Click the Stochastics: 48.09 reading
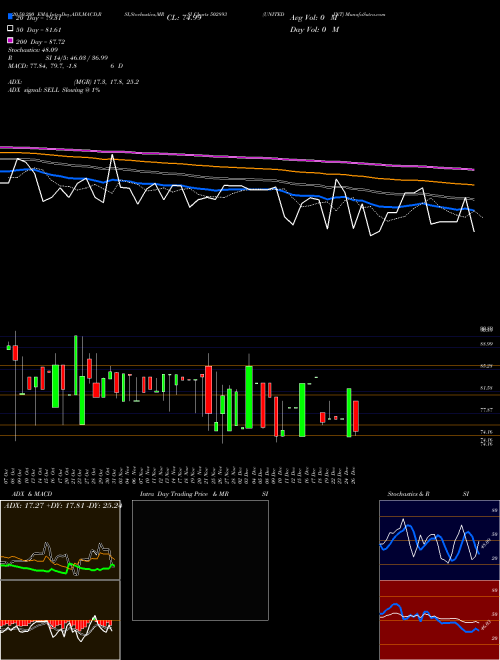 [x=33, y=50]
